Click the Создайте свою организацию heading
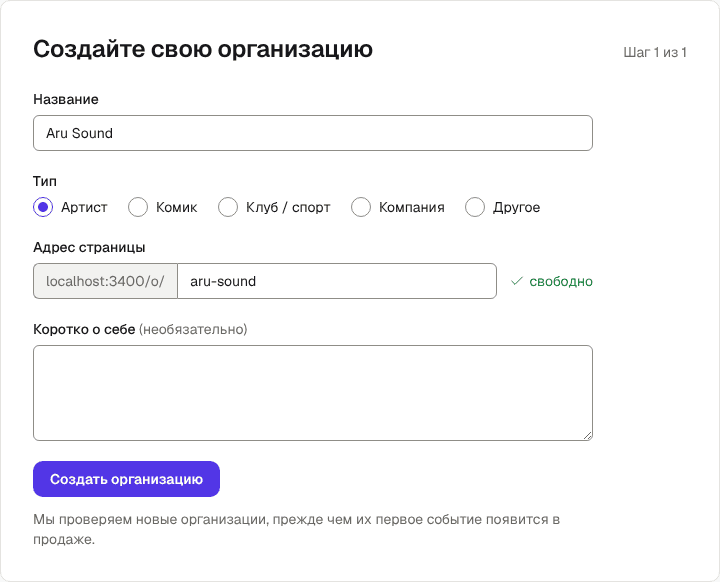The width and height of the screenshot is (720, 582). click(203, 49)
